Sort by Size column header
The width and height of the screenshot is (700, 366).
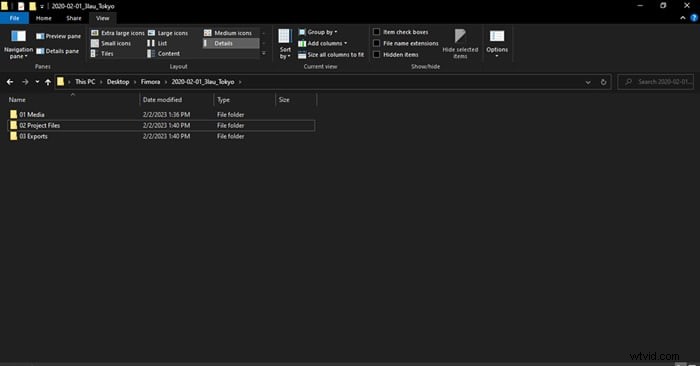[296, 100]
